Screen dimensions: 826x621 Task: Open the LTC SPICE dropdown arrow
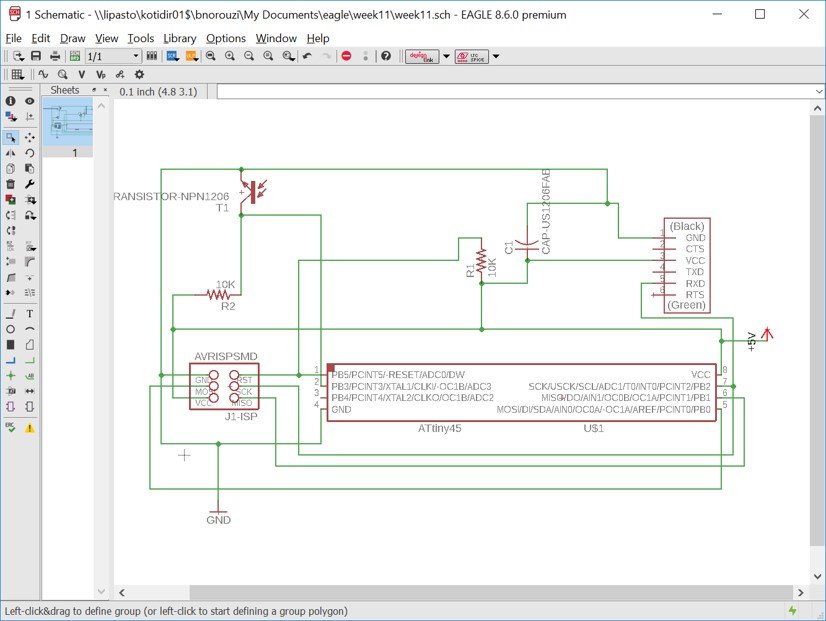(496, 56)
